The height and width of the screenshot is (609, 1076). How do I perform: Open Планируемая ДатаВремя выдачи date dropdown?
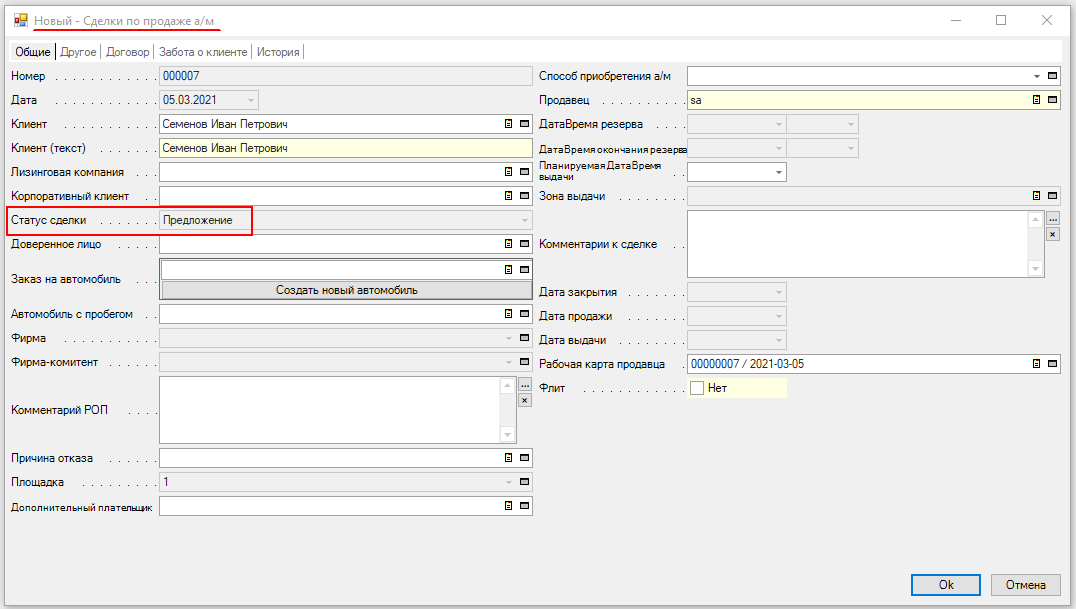(777, 172)
